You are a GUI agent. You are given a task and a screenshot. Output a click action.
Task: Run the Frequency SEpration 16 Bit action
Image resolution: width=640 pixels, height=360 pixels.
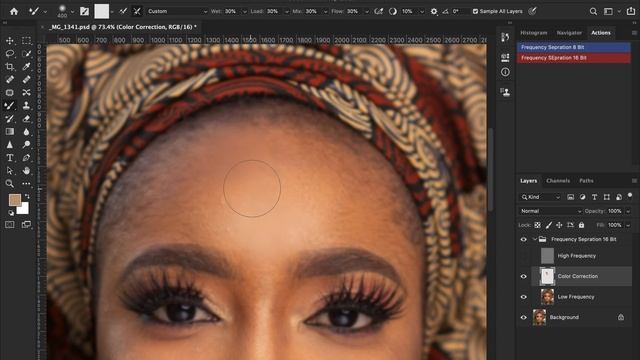[574, 58]
